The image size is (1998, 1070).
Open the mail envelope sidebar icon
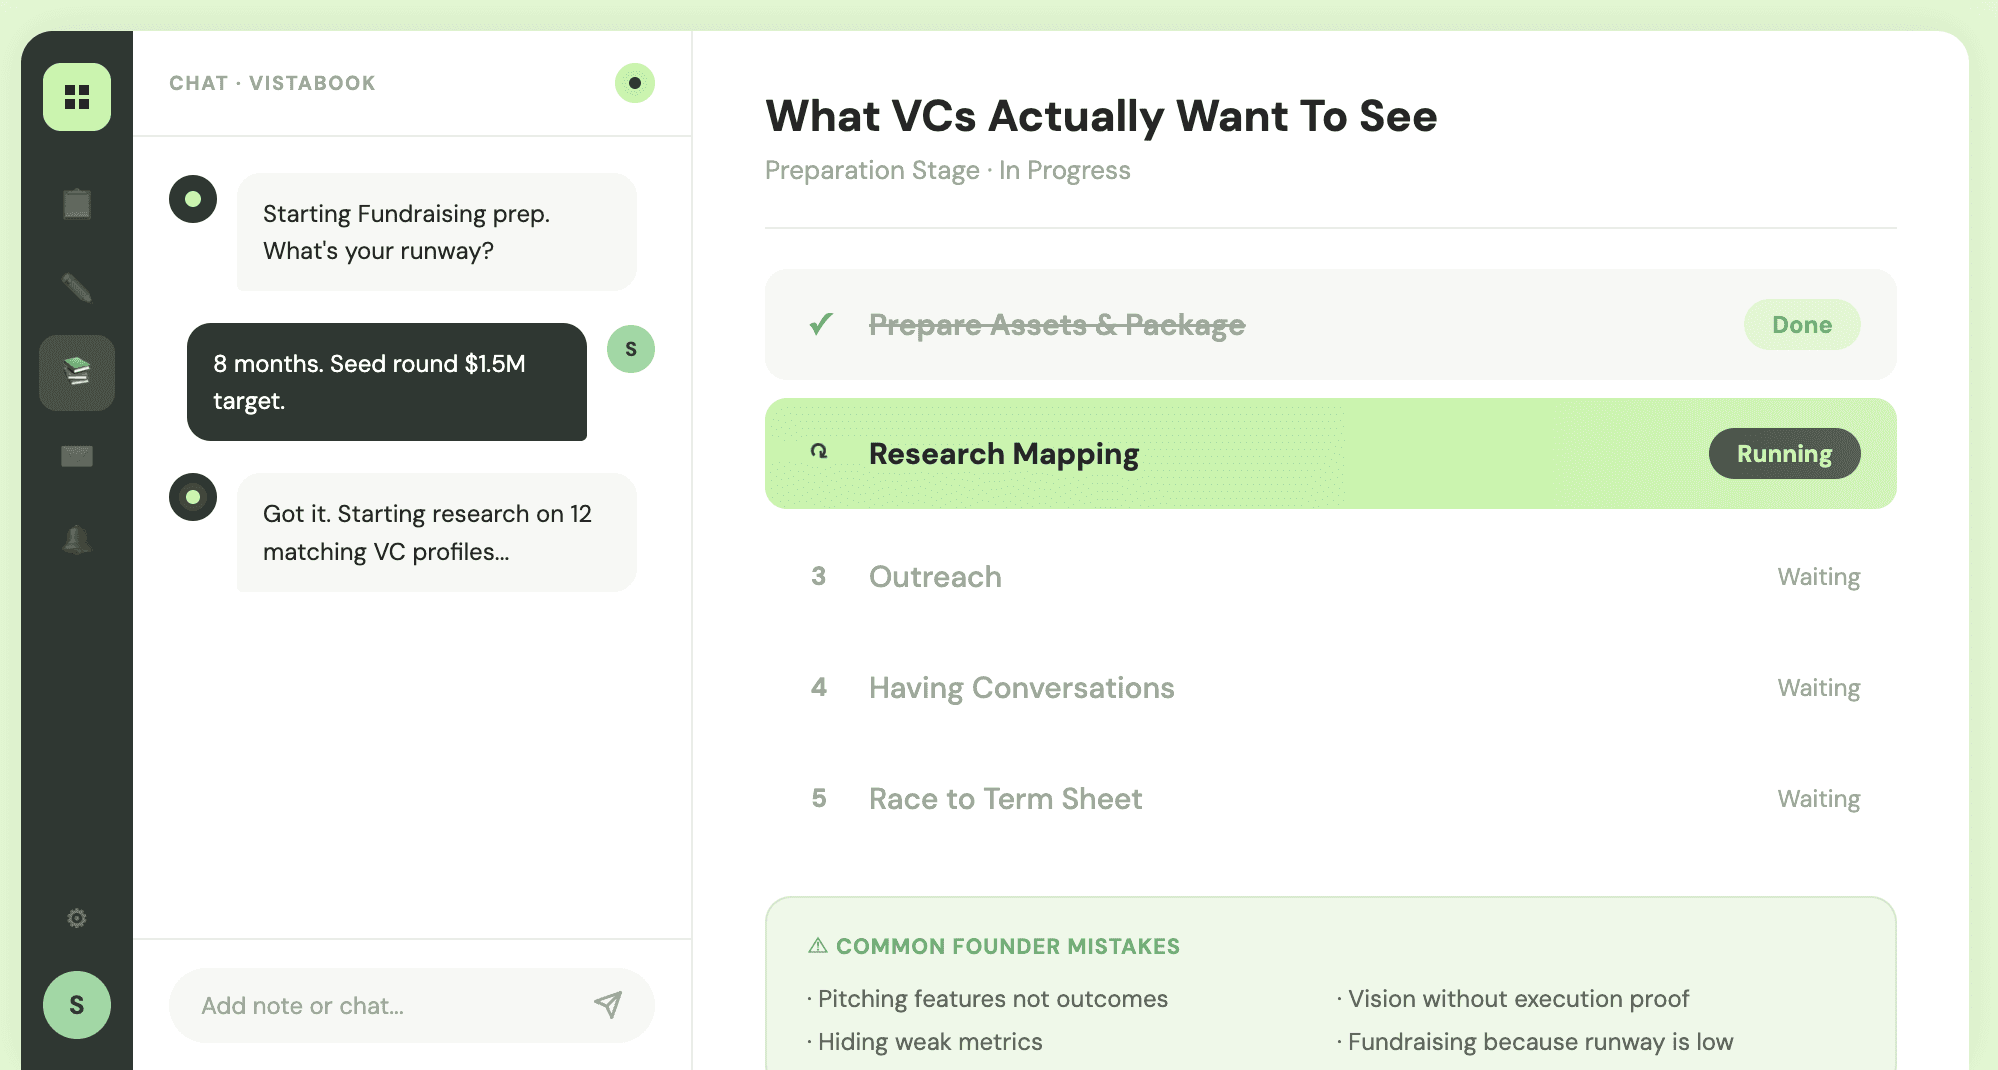(77, 456)
